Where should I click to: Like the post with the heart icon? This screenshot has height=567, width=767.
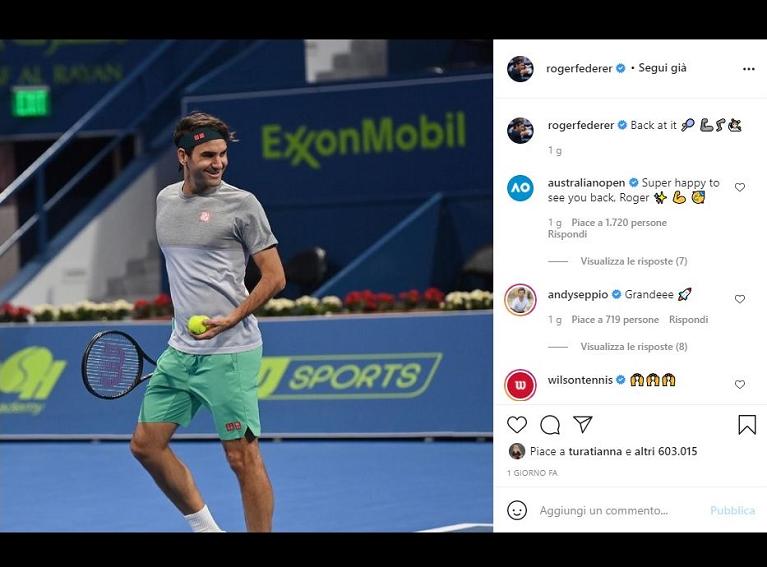coord(517,425)
